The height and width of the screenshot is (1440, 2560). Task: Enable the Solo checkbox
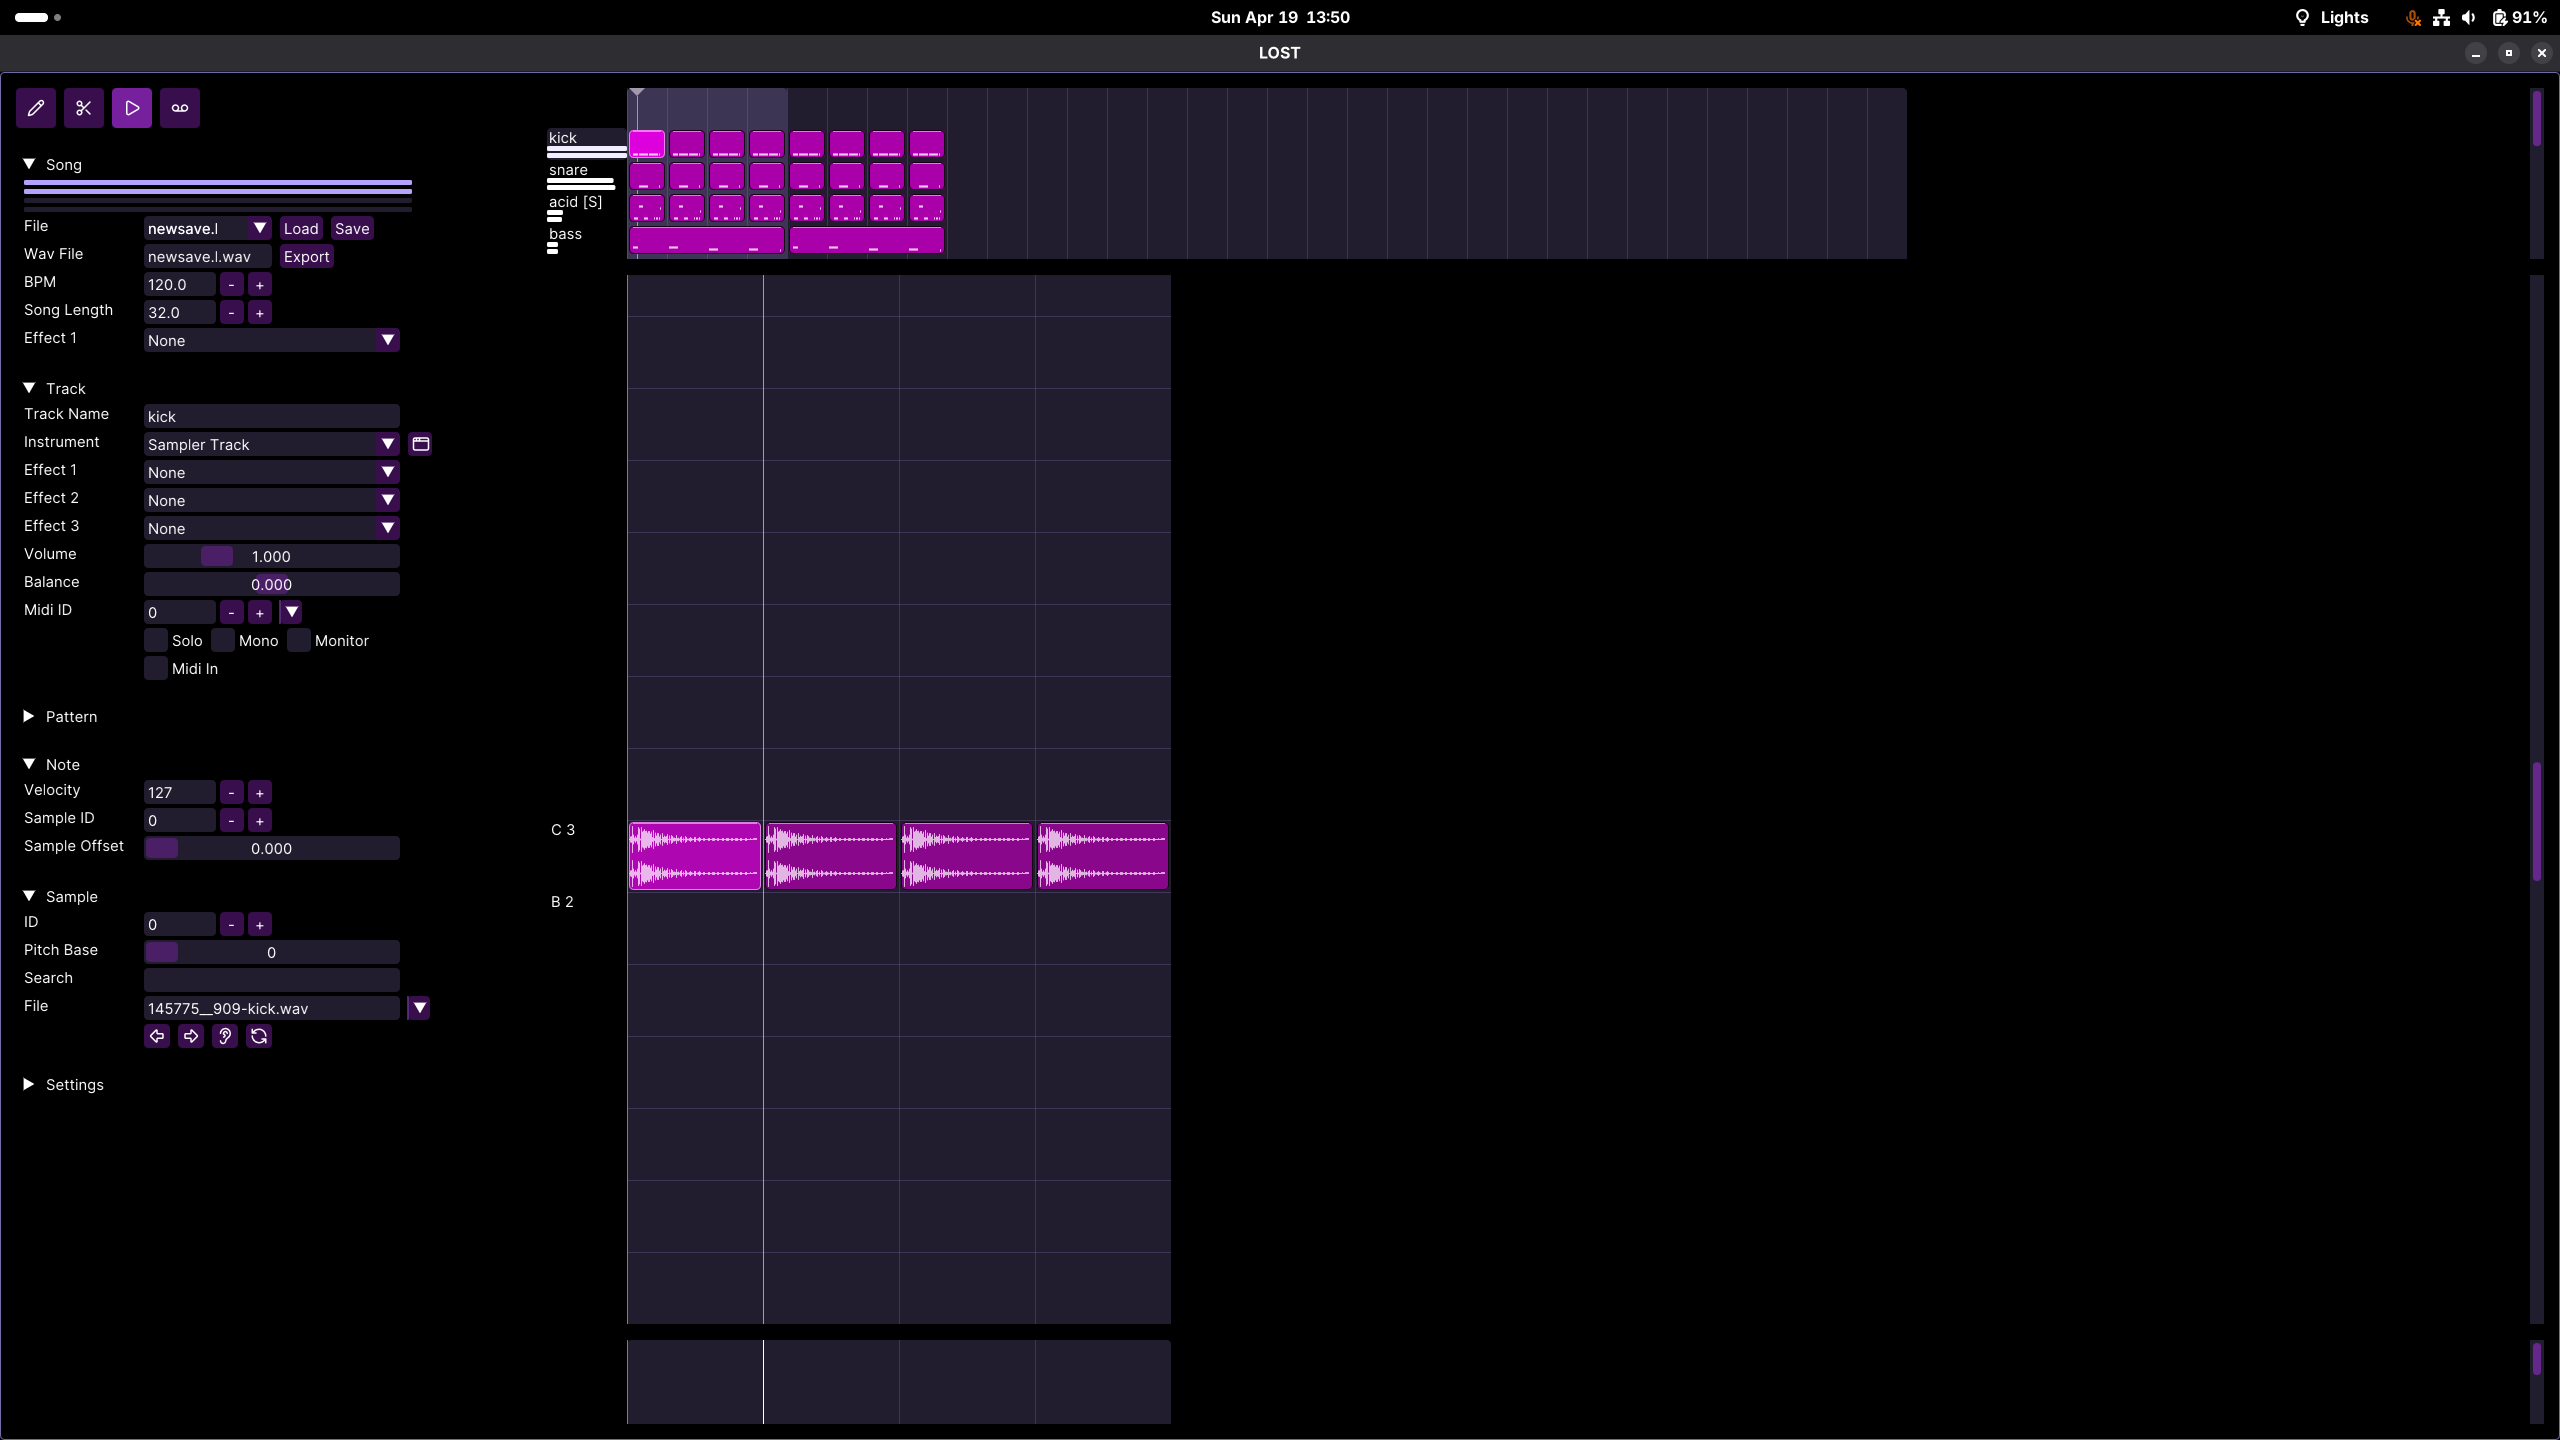pos(156,641)
